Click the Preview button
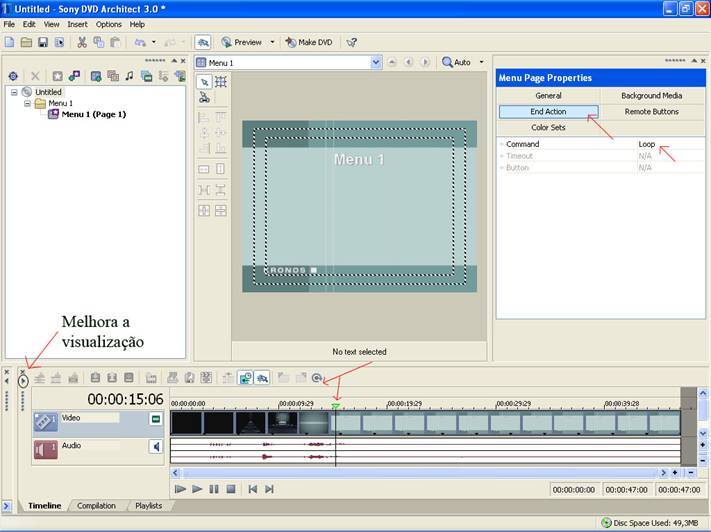The width and height of the screenshot is (711, 532). [x=241, y=42]
